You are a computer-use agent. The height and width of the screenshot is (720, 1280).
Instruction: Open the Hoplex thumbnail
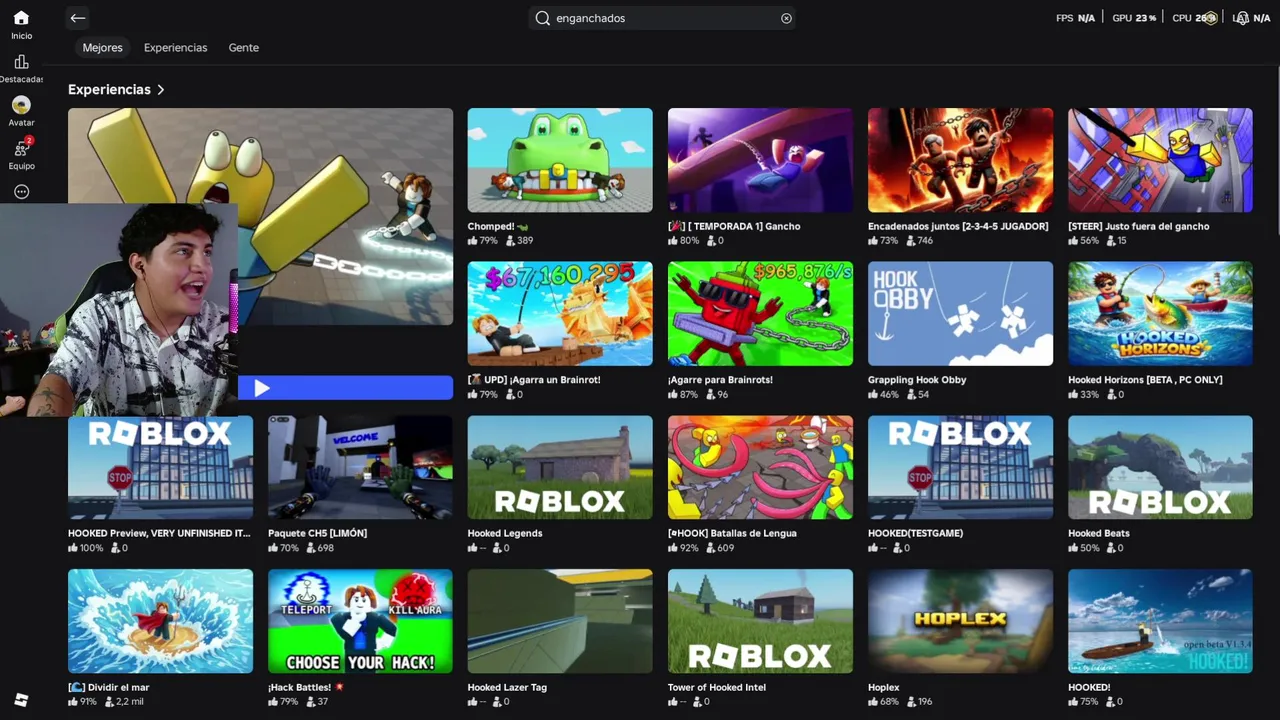960,621
